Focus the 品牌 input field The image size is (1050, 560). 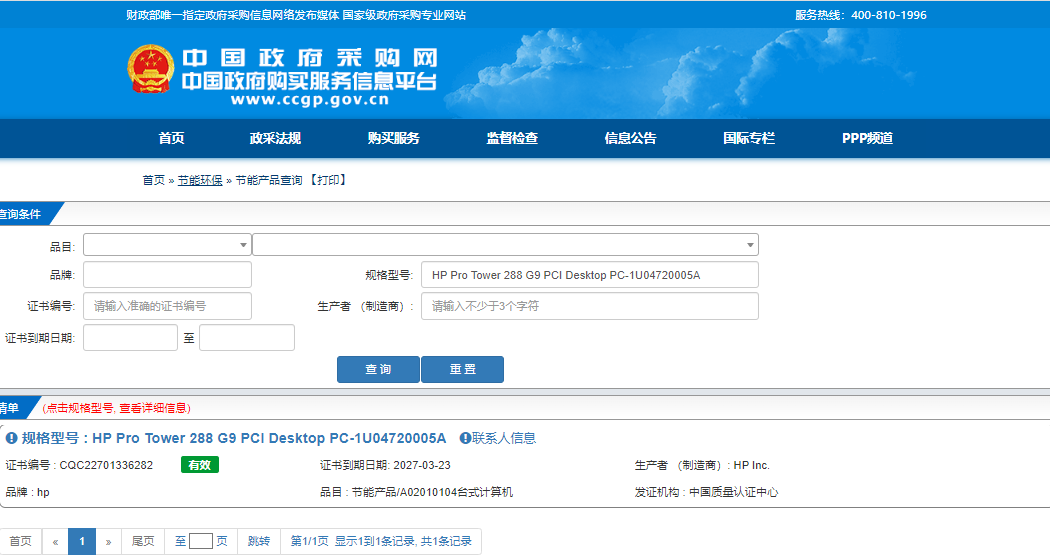click(x=167, y=275)
